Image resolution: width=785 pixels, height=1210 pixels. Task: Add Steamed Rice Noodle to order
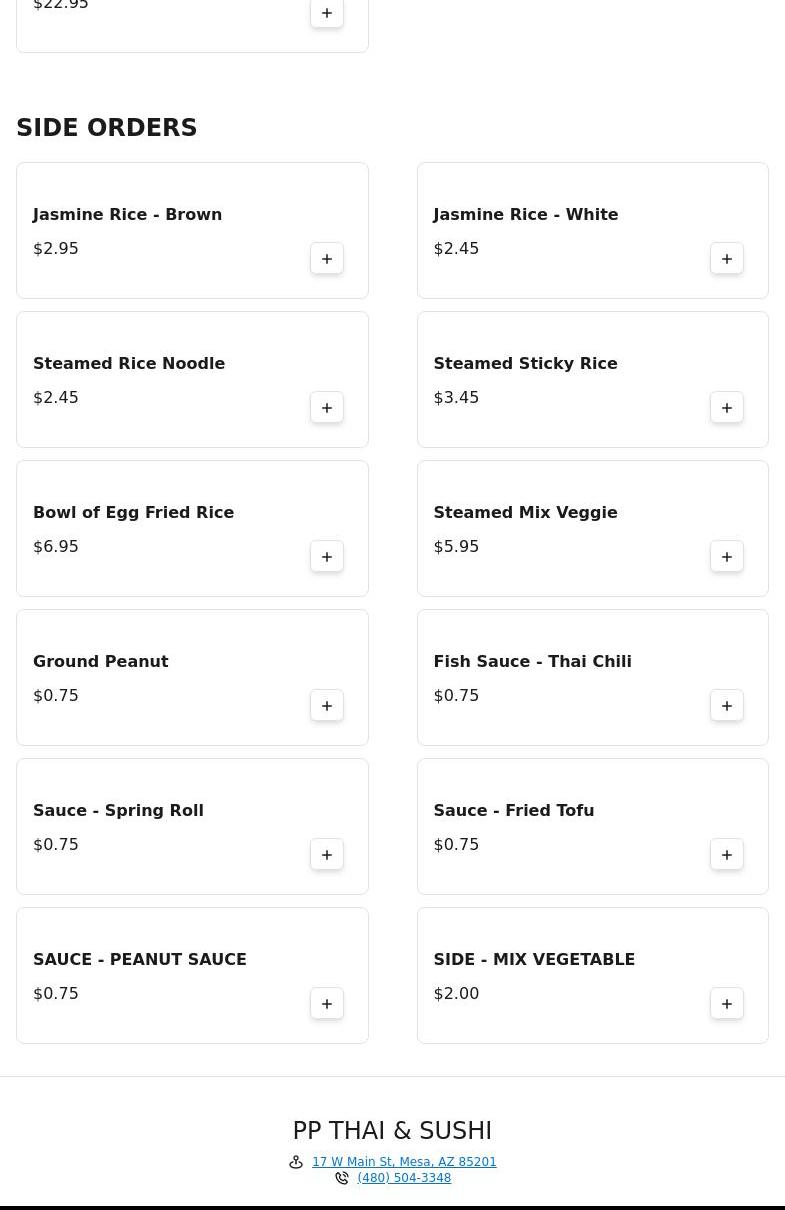327,408
